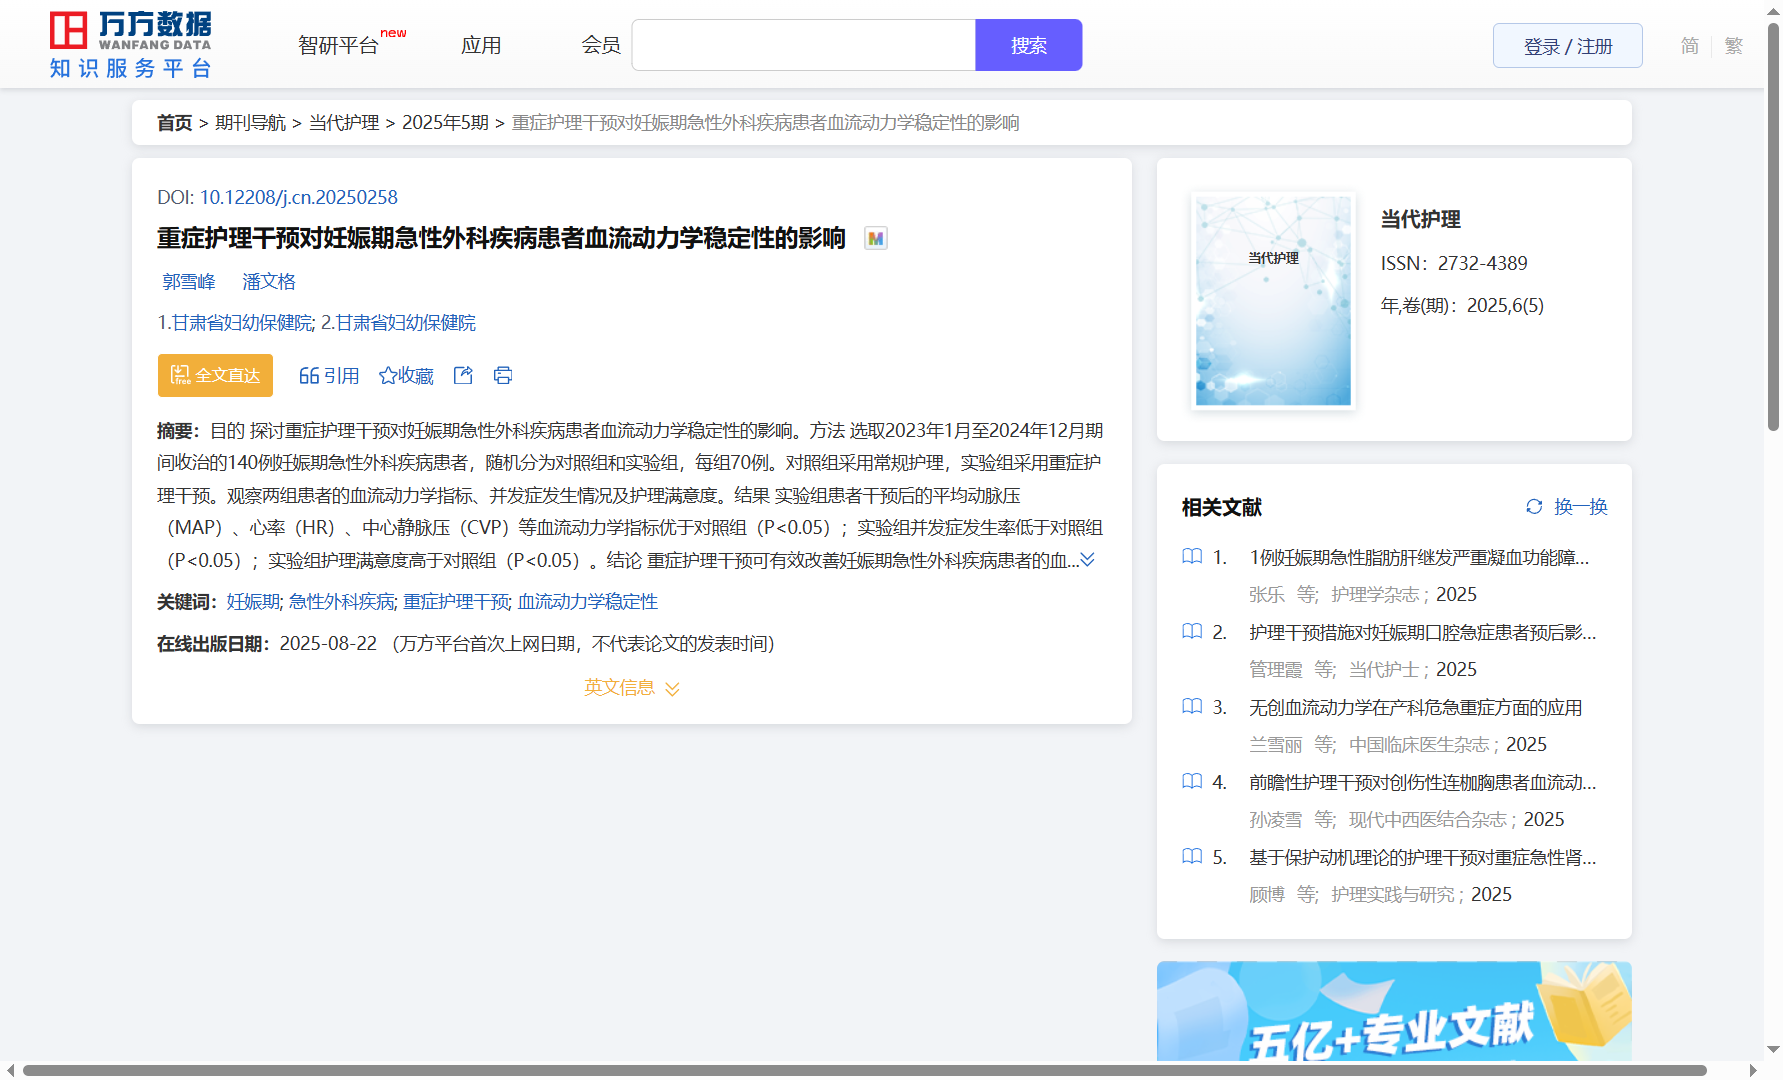The height and width of the screenshot is (1080, 1783).
Task: Switch to Simplified Chinese 简
Action: (x=1689, y=46)
